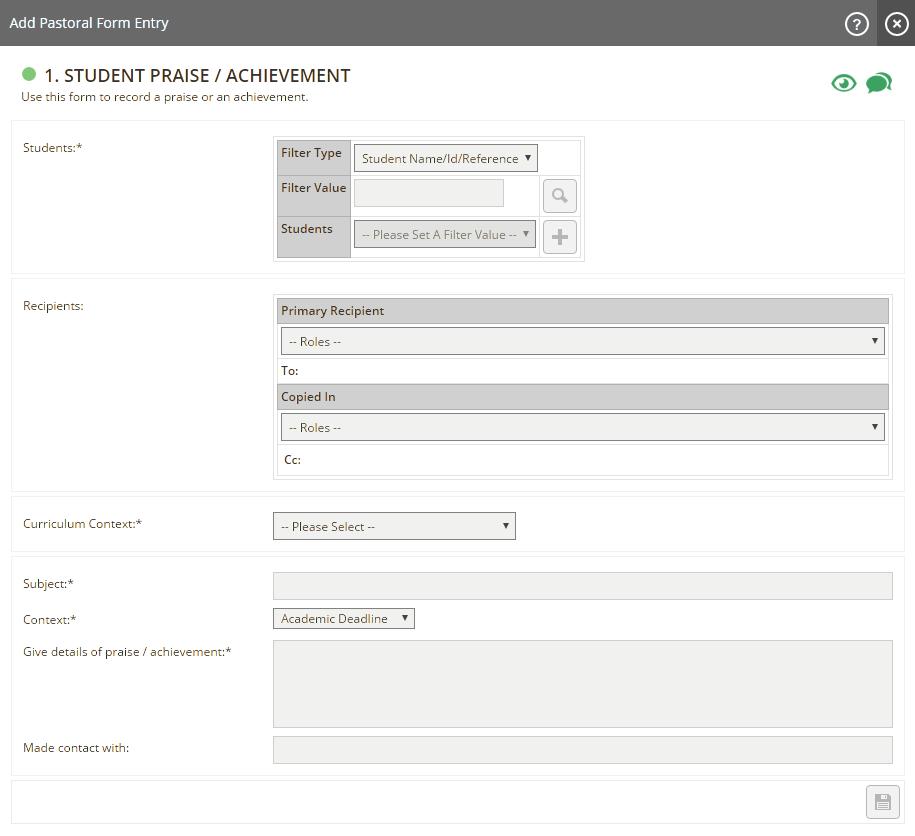Expand the Students filter value dropdown
Screen dimensions: 915x836
[x=445, y=235]
